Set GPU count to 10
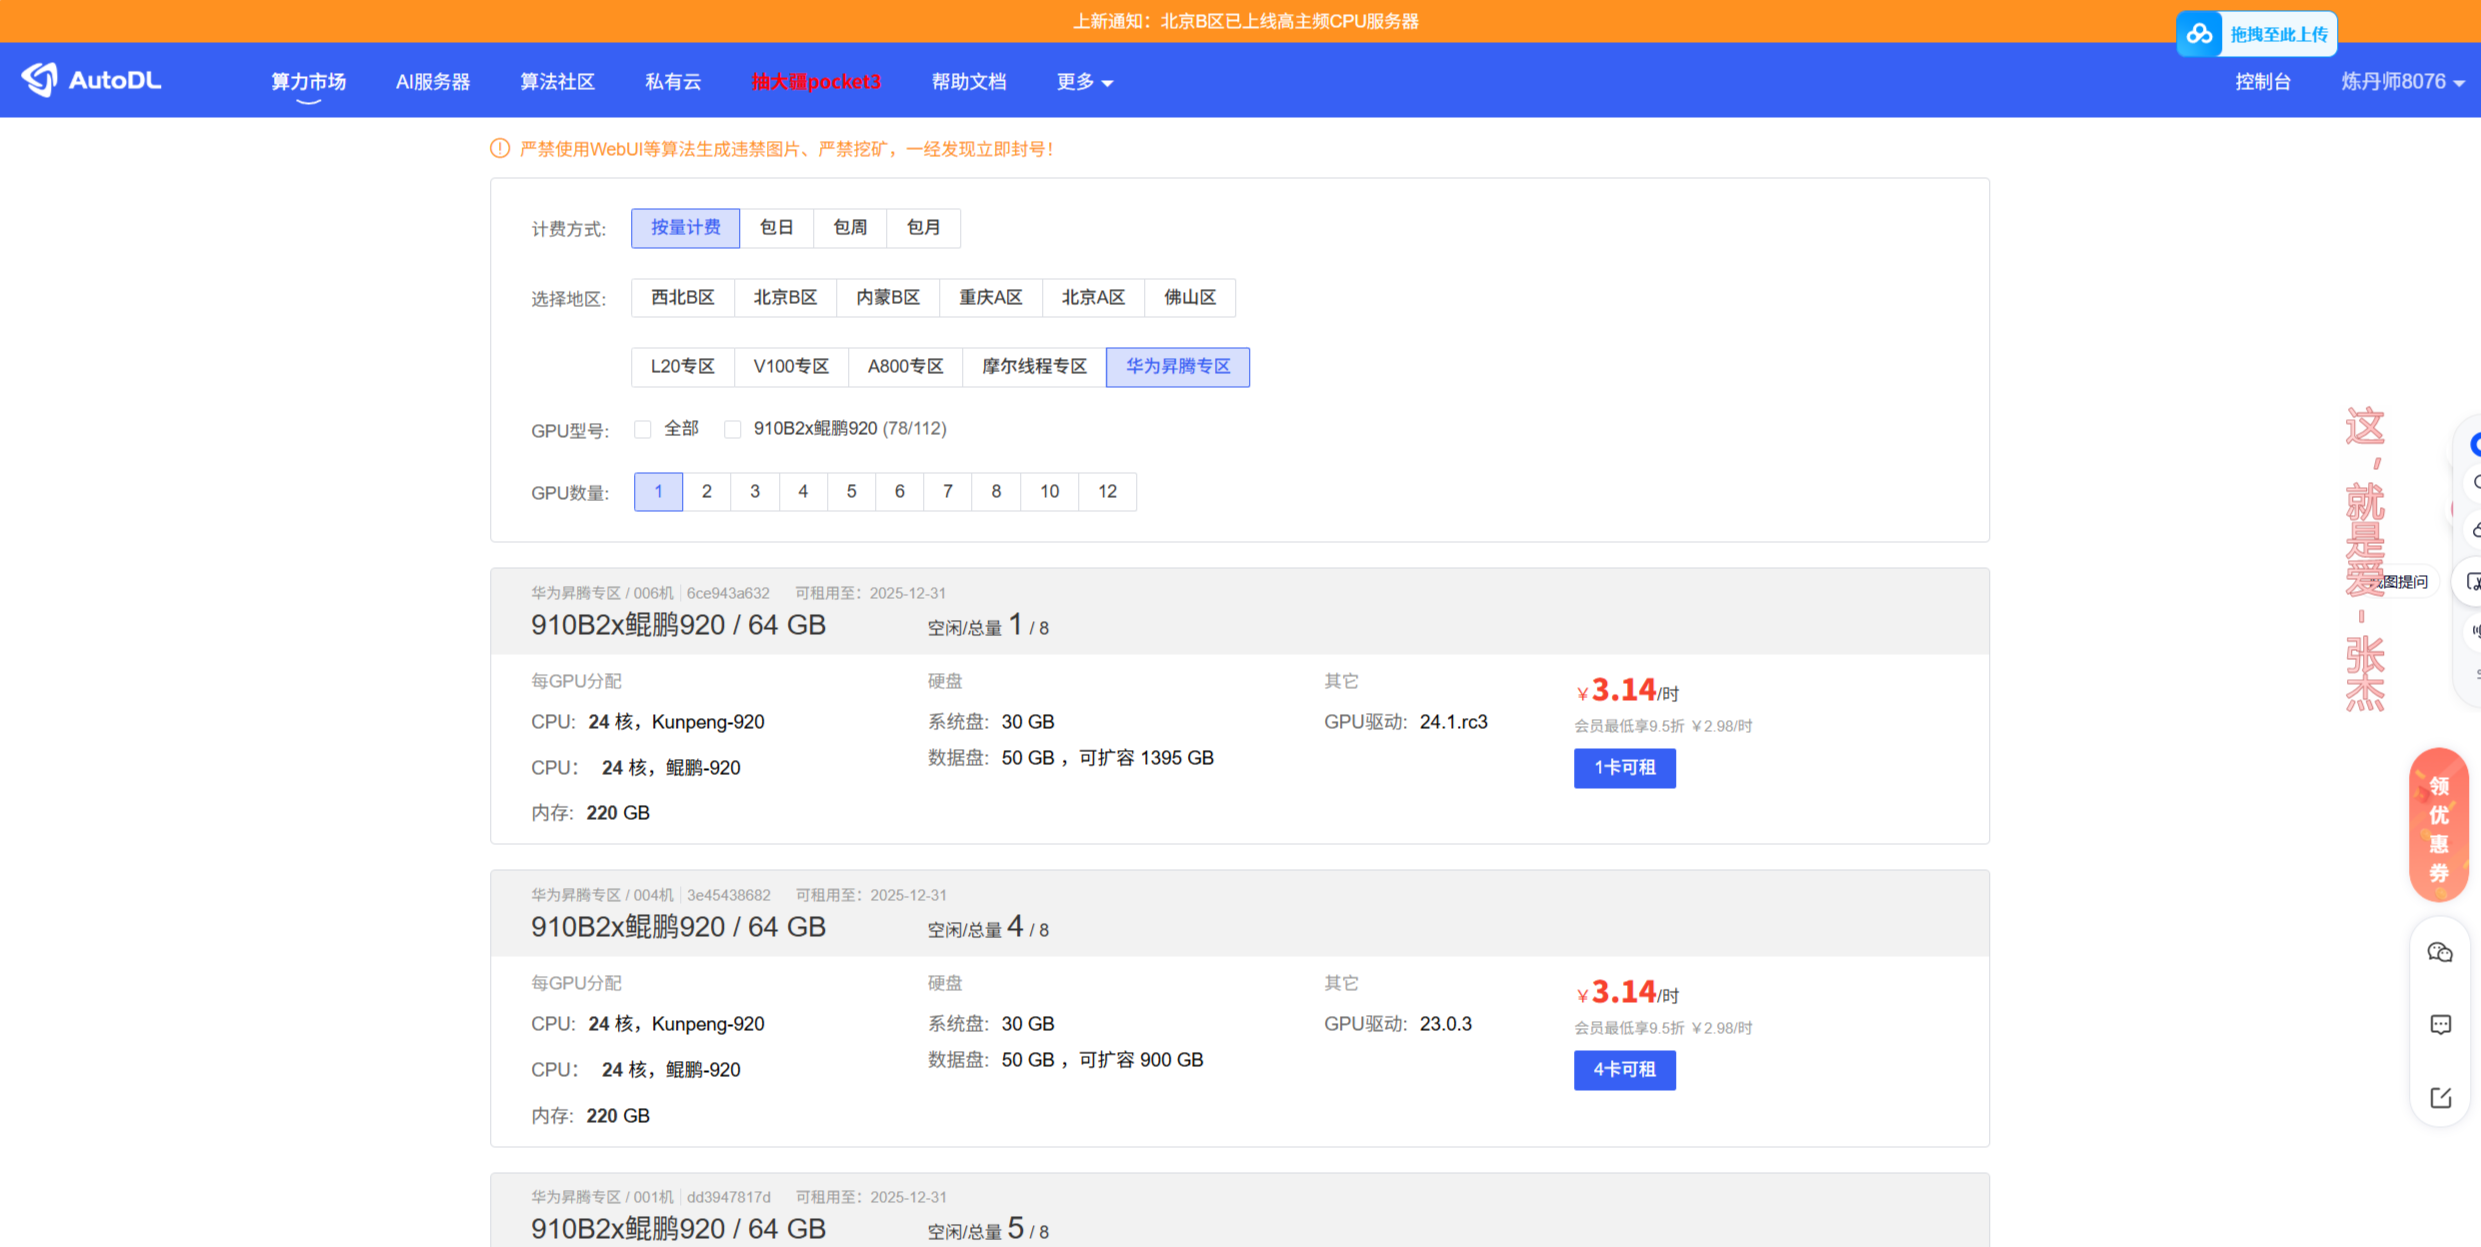Viewport: 2481px width, 1247px height. 1050,492
